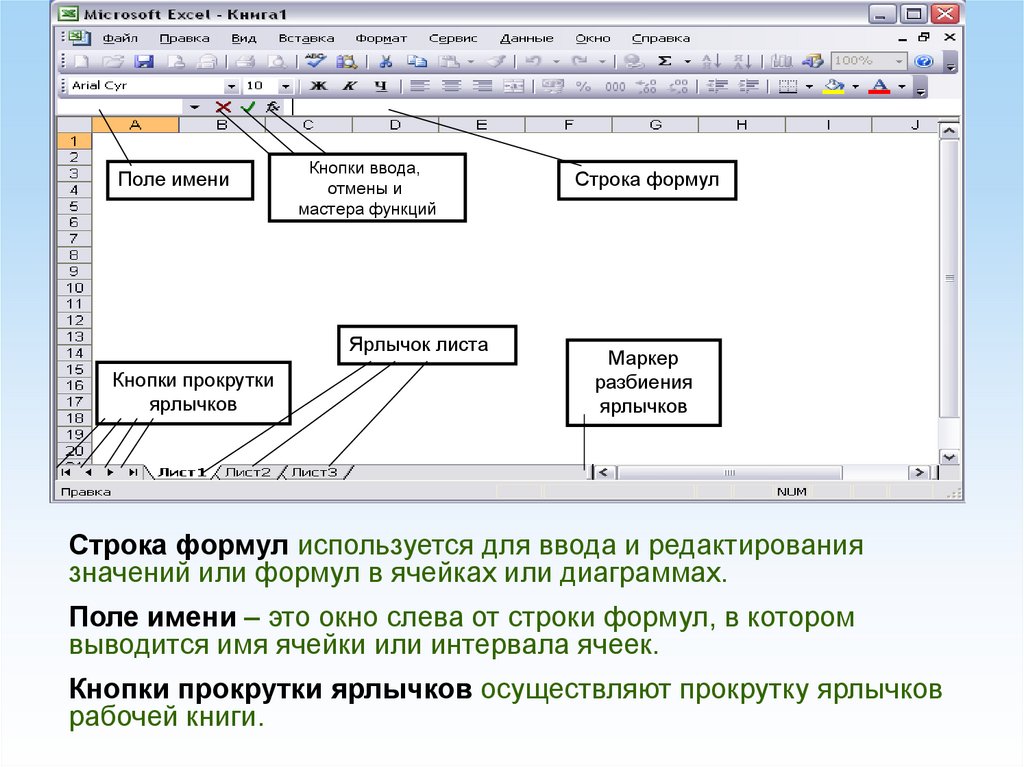The width and height of the screenshot is (1024, 767).
Task: Cancel entry with the red X button
Action: [223, 107]
